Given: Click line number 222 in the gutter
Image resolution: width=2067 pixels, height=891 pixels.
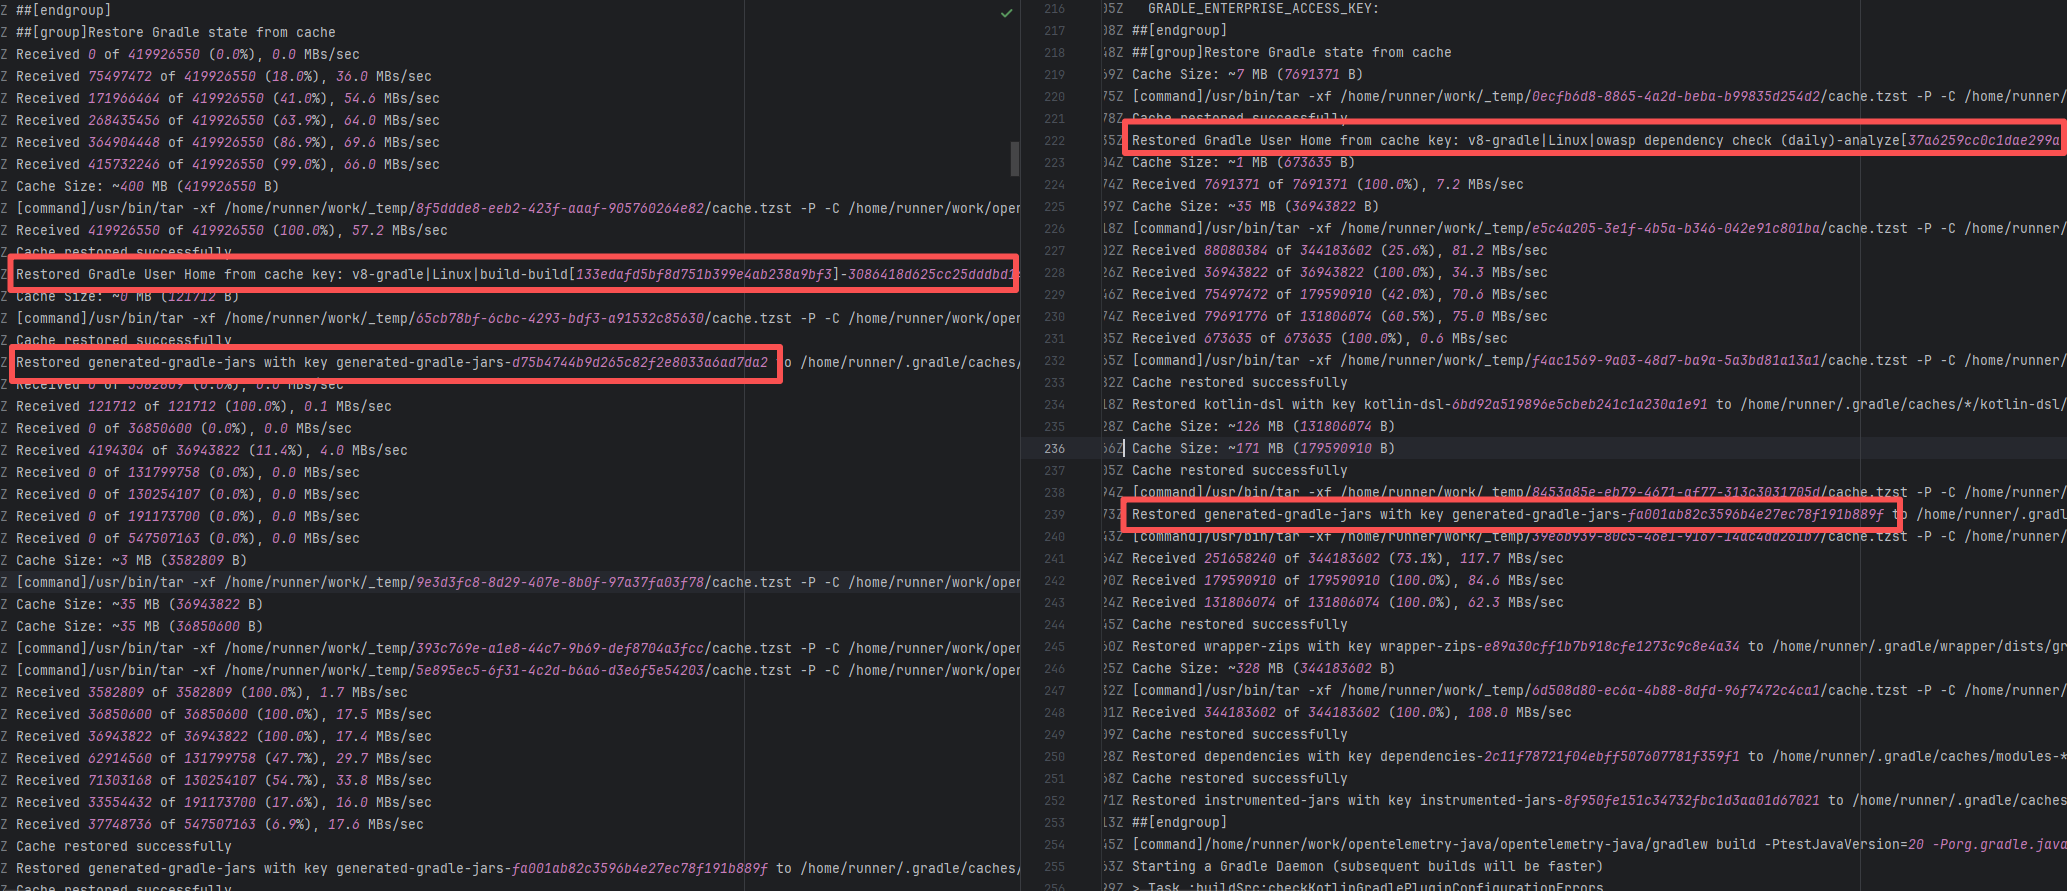Looking at the screenshot, I should pos(1054,141).
